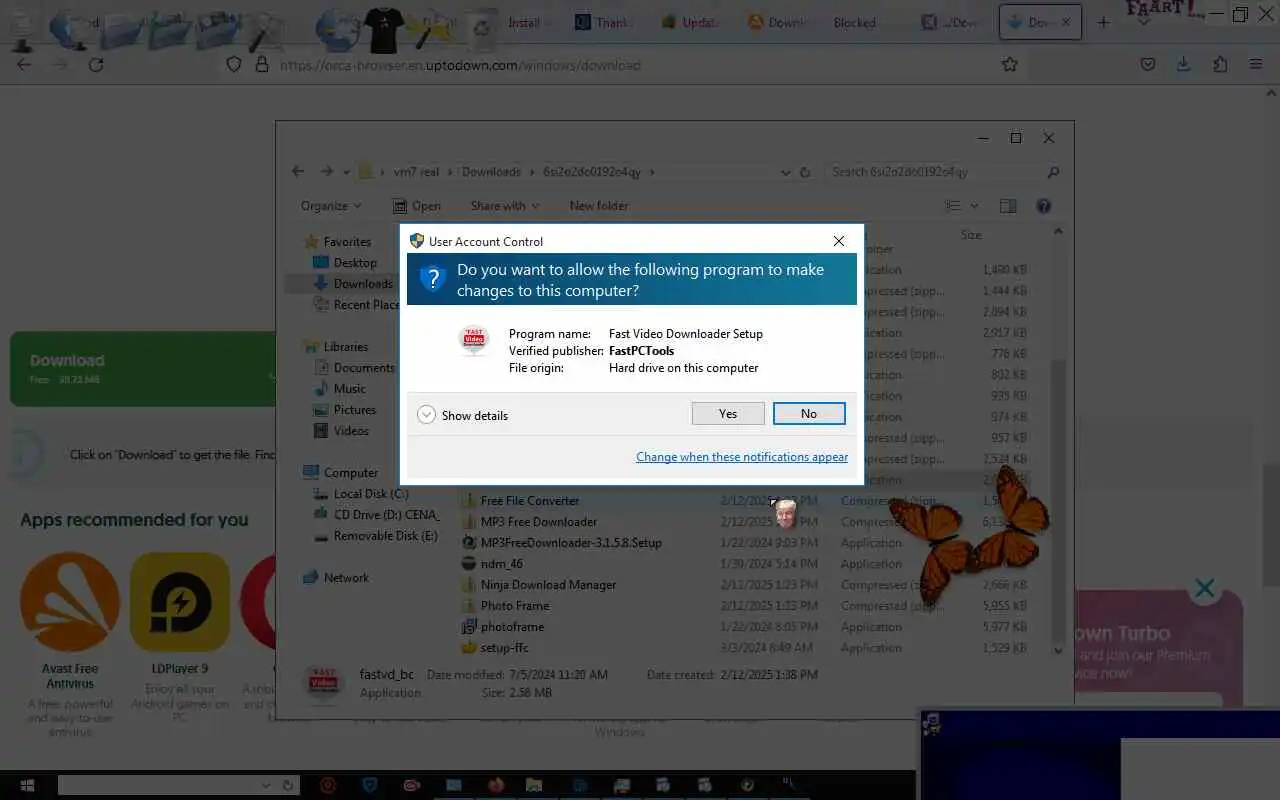Go back in the browser
The height and width of the screenshot is (800, 1280).
tap(25, 64)
